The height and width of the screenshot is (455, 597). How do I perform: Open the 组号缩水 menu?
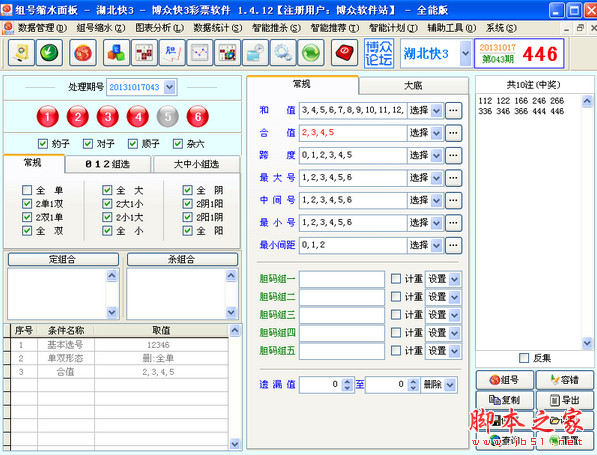101,28
